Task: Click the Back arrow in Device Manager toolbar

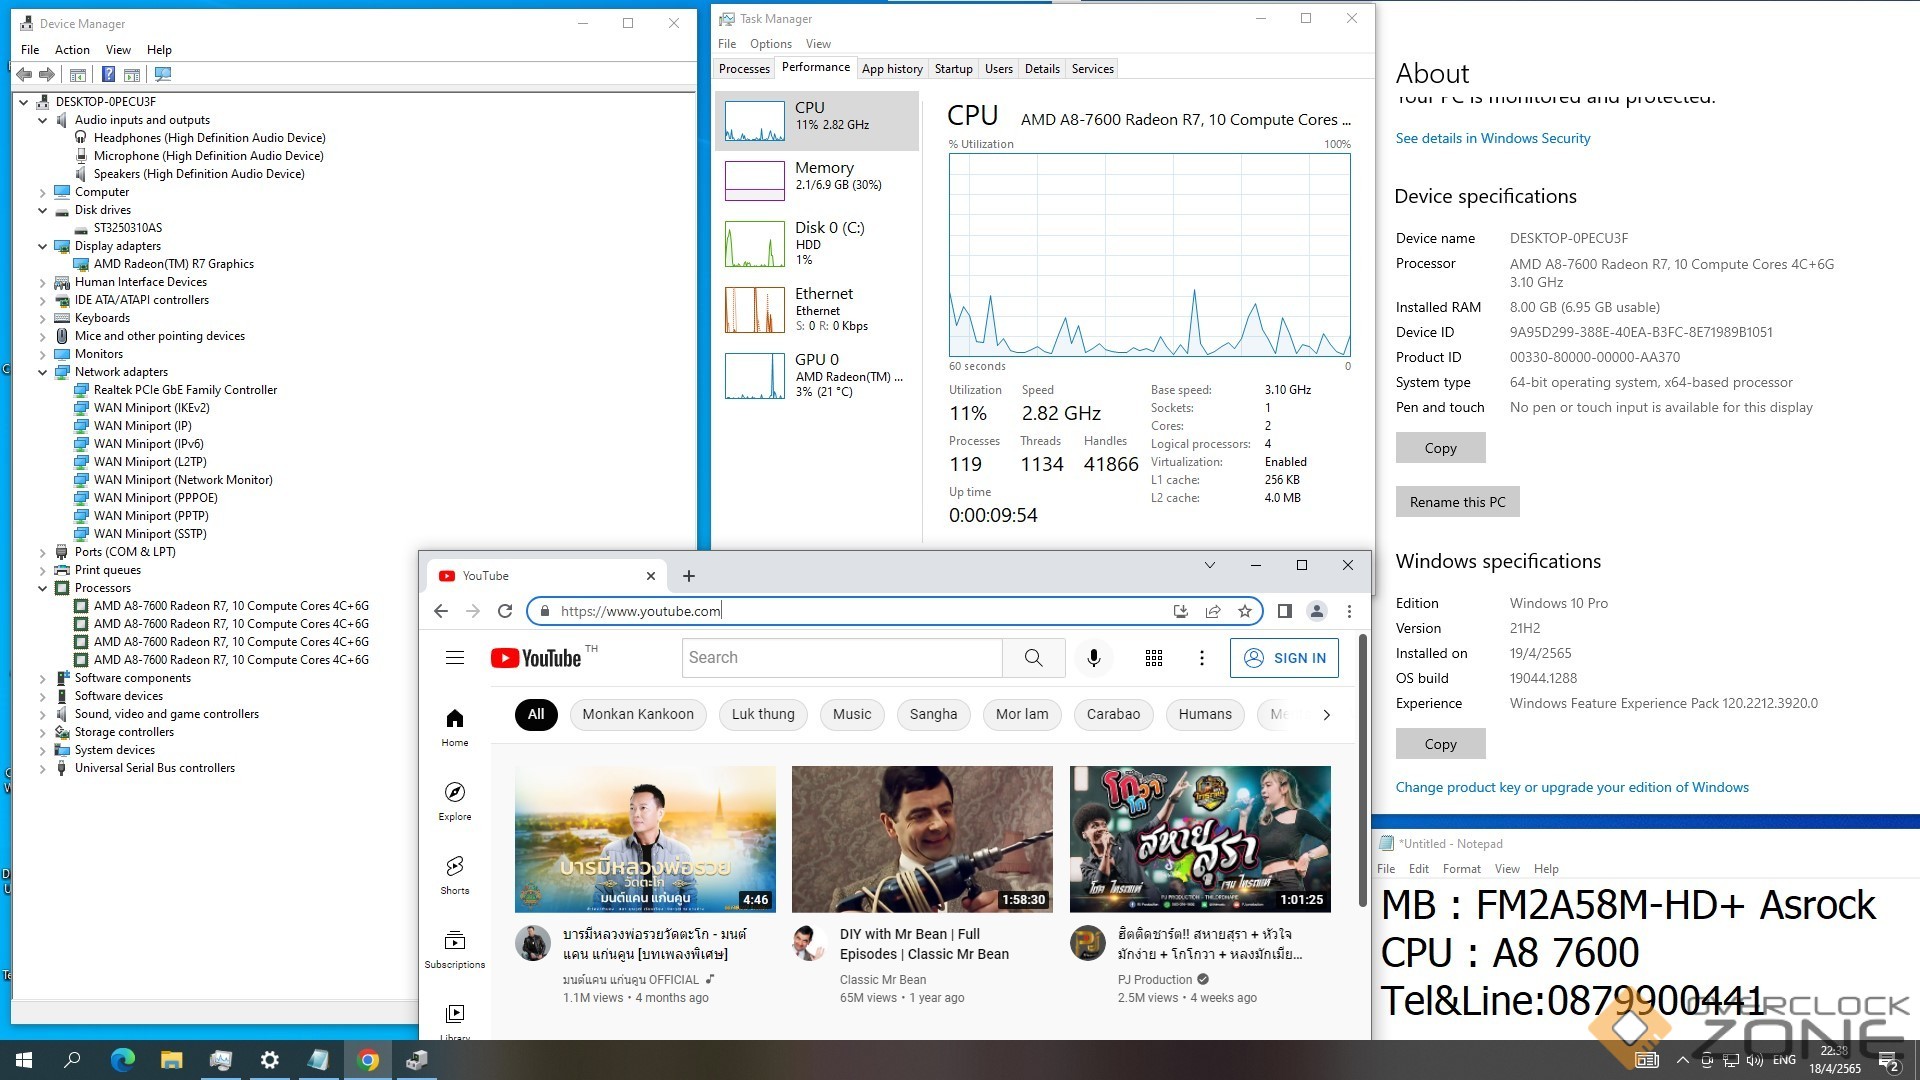Action: [x=24, y=74]
